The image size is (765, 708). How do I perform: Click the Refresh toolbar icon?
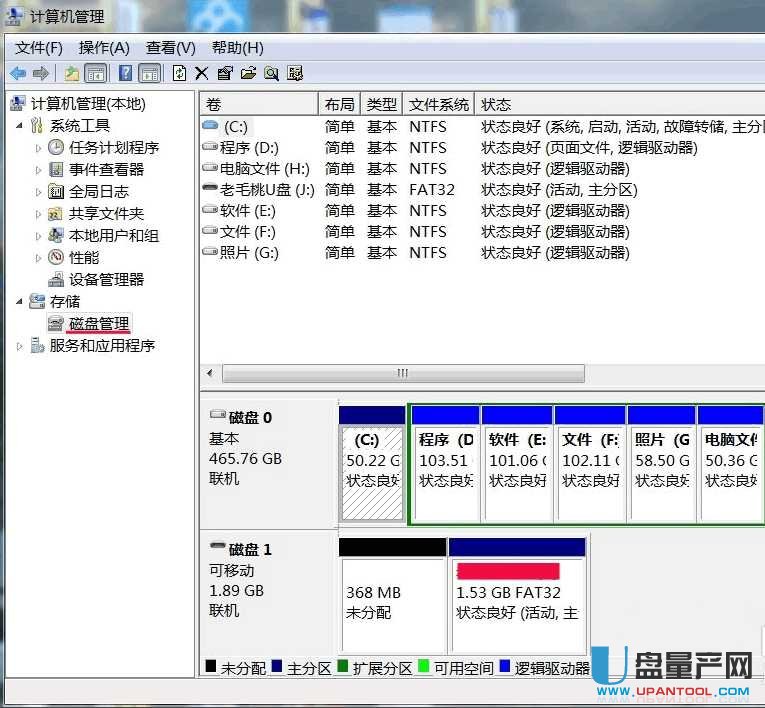(179, 73)
